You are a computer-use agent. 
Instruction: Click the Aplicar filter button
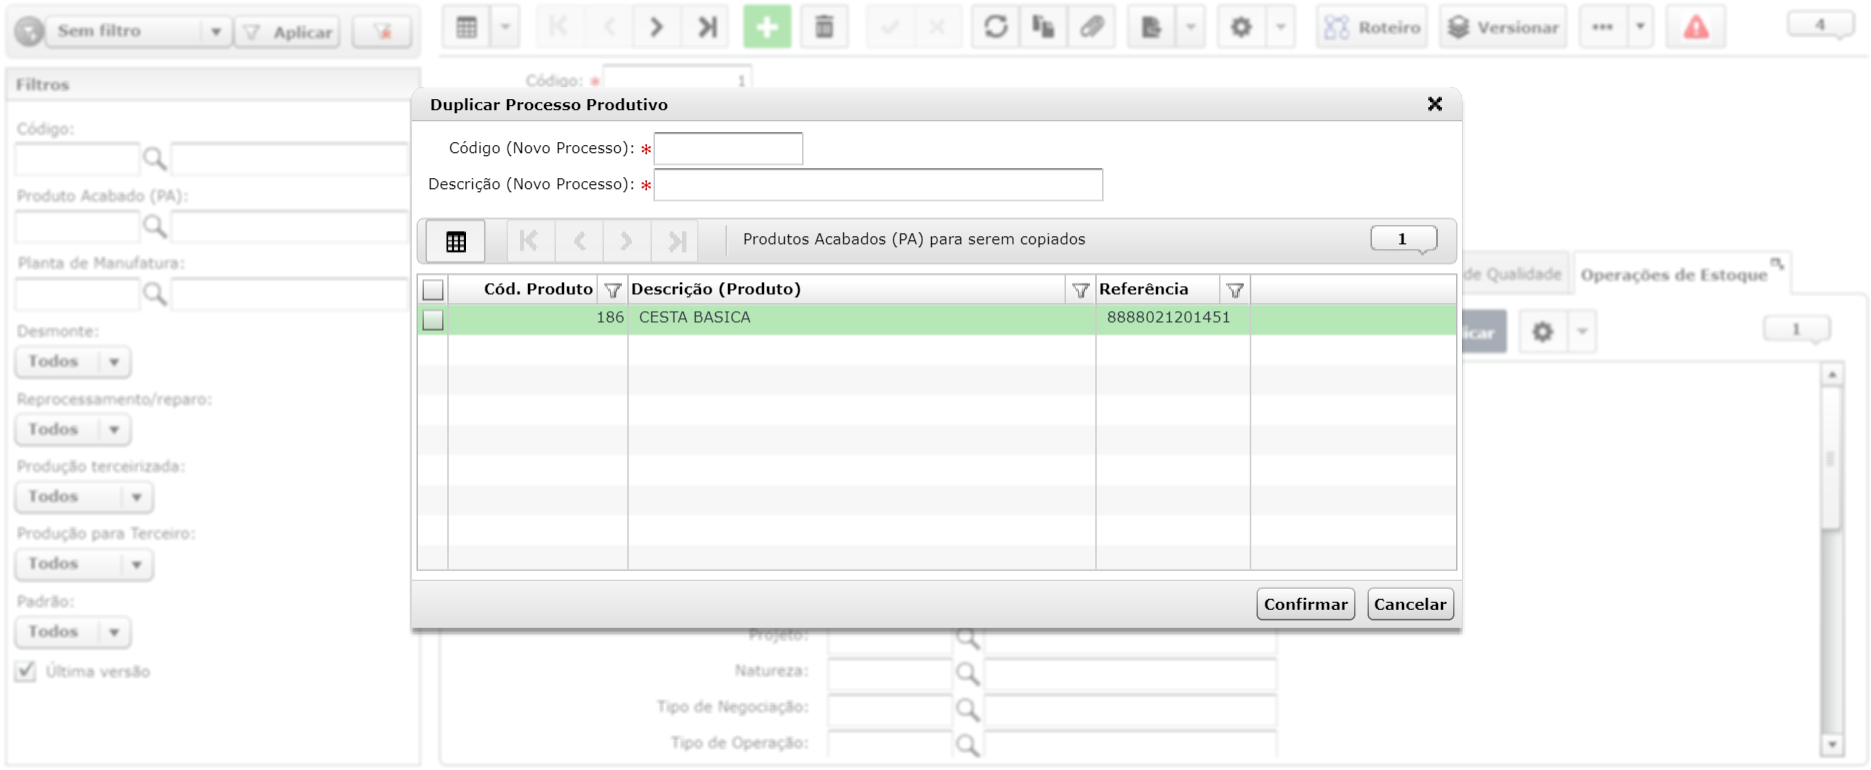pos(288,32)
